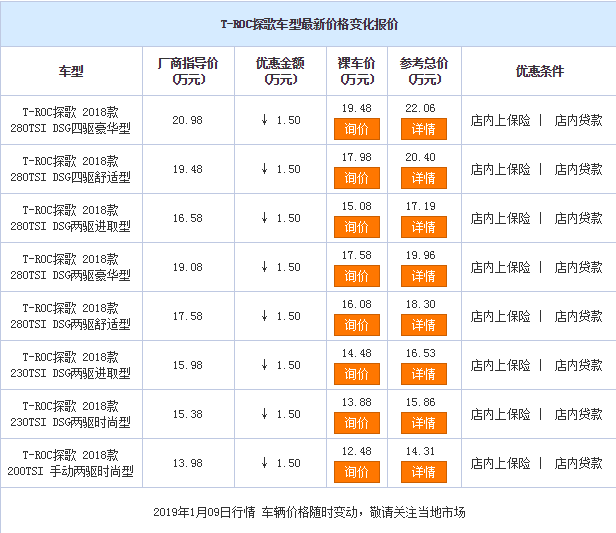View 详情 under total price 14.31
The image size is (616, 533).
click(x=424, y=472)
